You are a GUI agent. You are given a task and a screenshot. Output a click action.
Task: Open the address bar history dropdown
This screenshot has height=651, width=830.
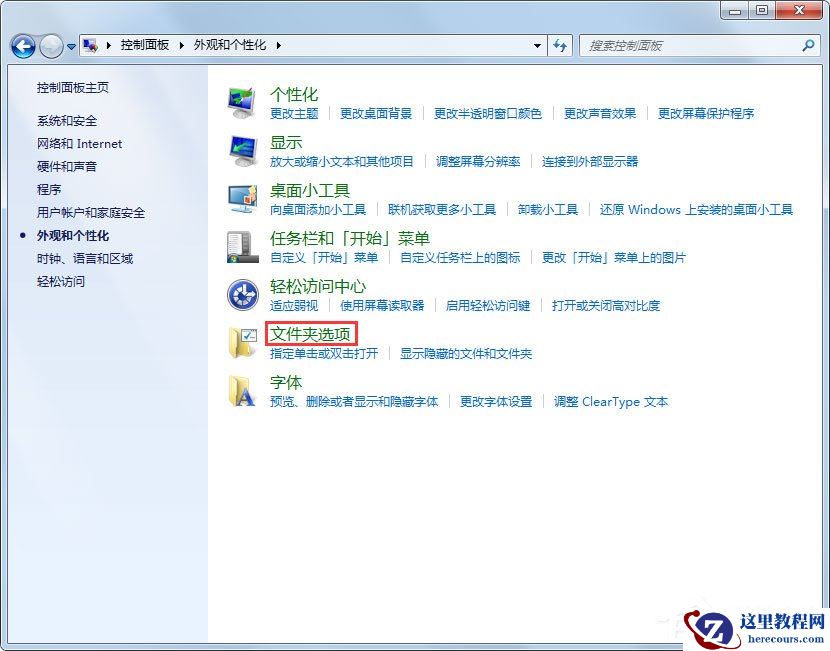[536, 45]
